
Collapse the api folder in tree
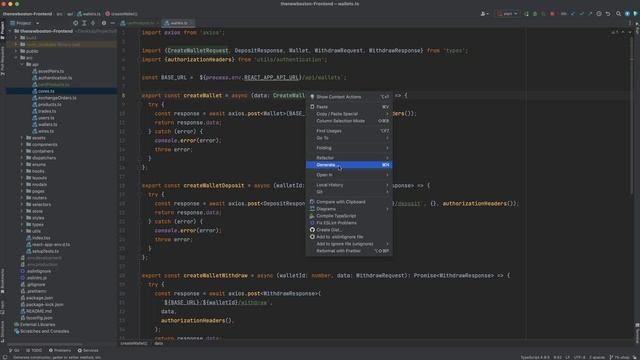tap(22, 64)
